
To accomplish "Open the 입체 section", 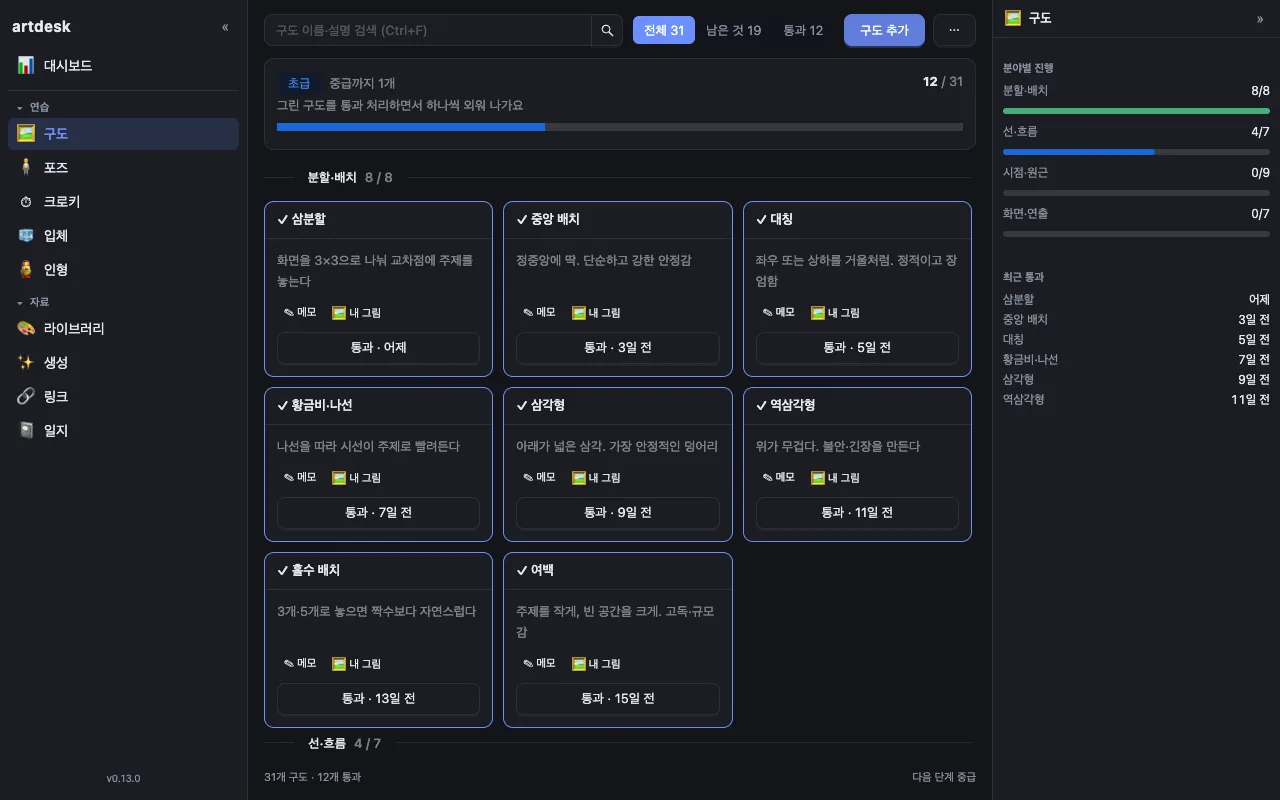I will point(123,235).
